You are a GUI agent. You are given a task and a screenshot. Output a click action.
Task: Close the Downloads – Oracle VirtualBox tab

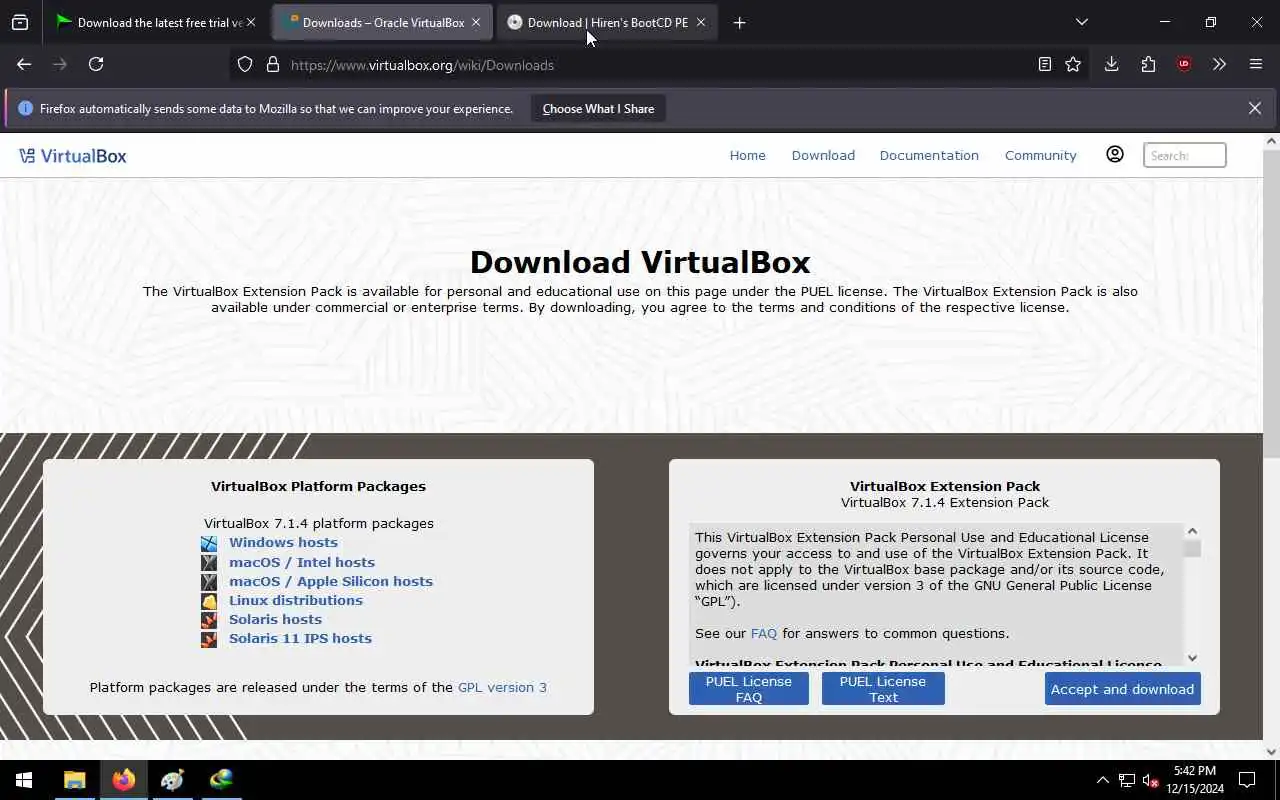pos(476,22)
